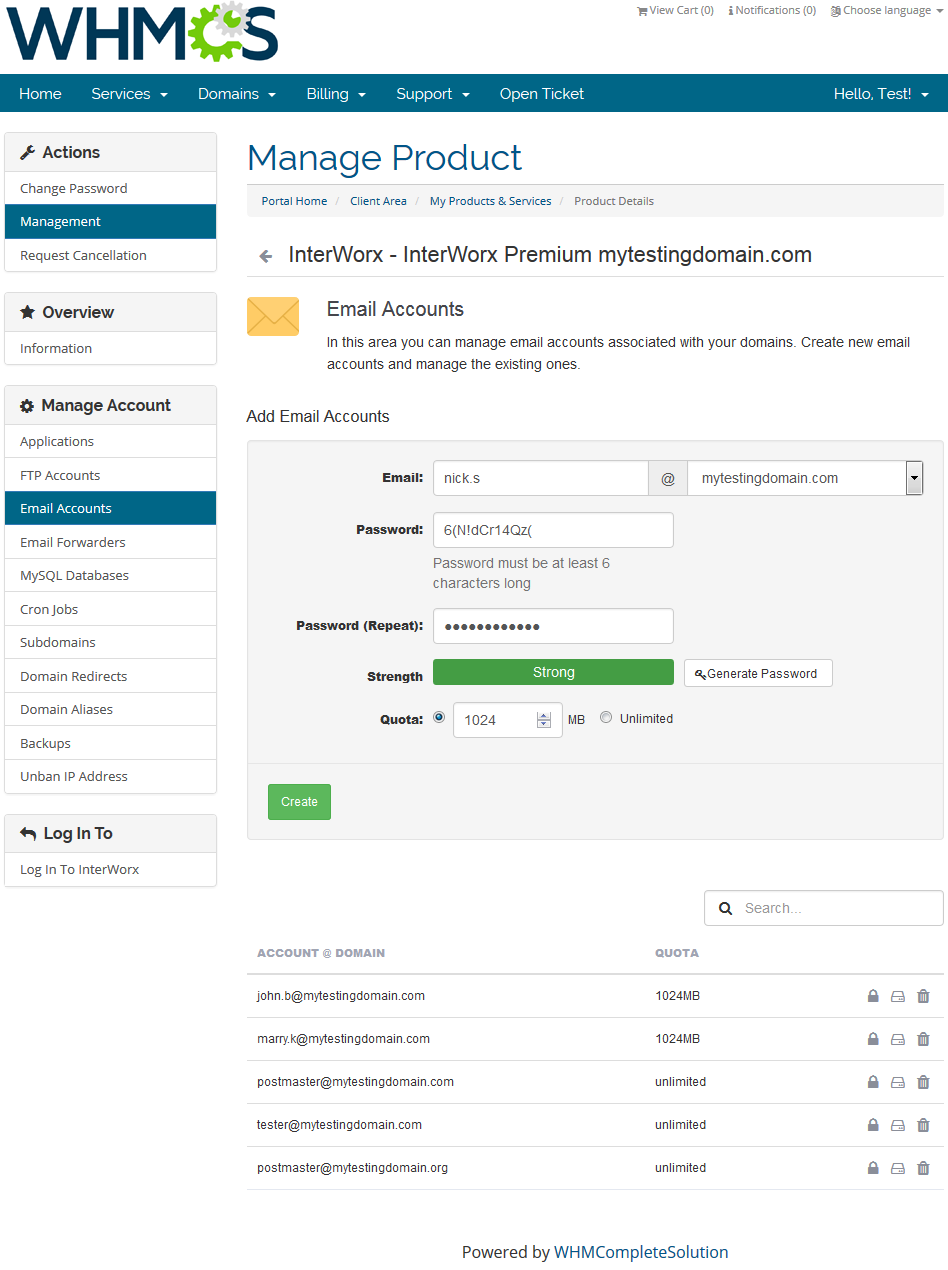
Task: Delete marry.k@mytestingdomain.com with trash icon
Action: (923, 1039)
